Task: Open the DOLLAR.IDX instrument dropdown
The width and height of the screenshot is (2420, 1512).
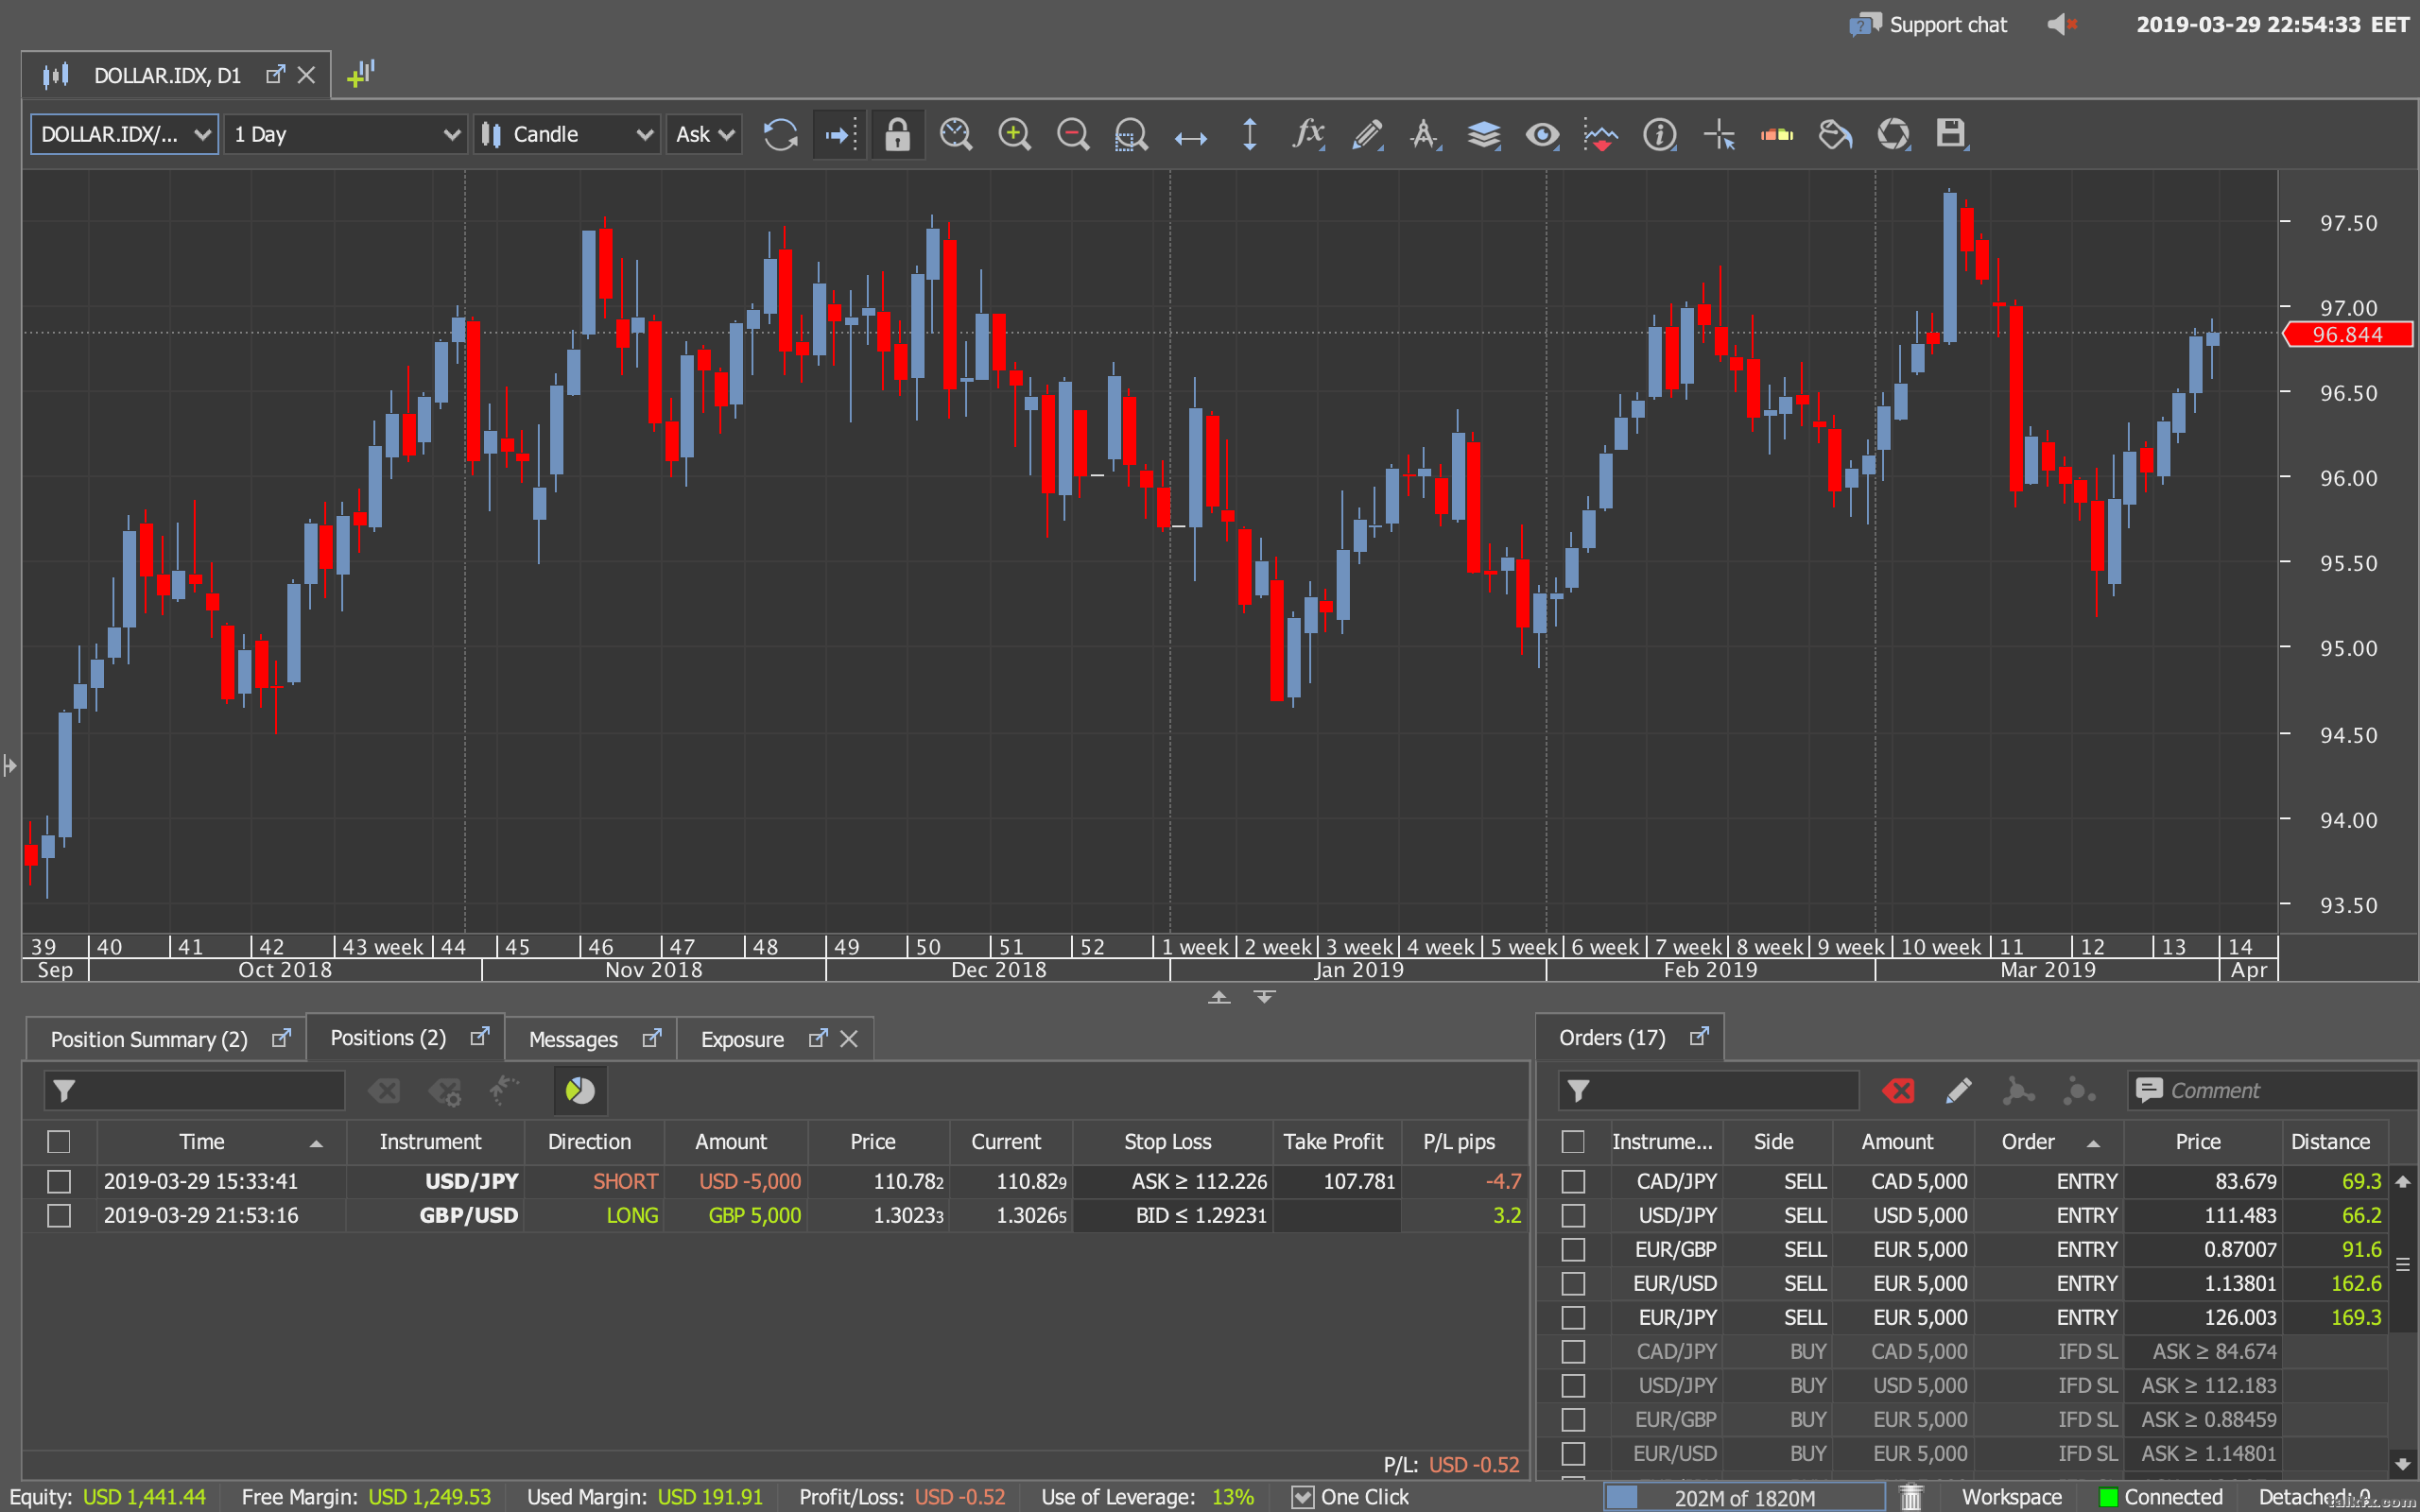Action: pyautogui.click(x=125, y=134)
